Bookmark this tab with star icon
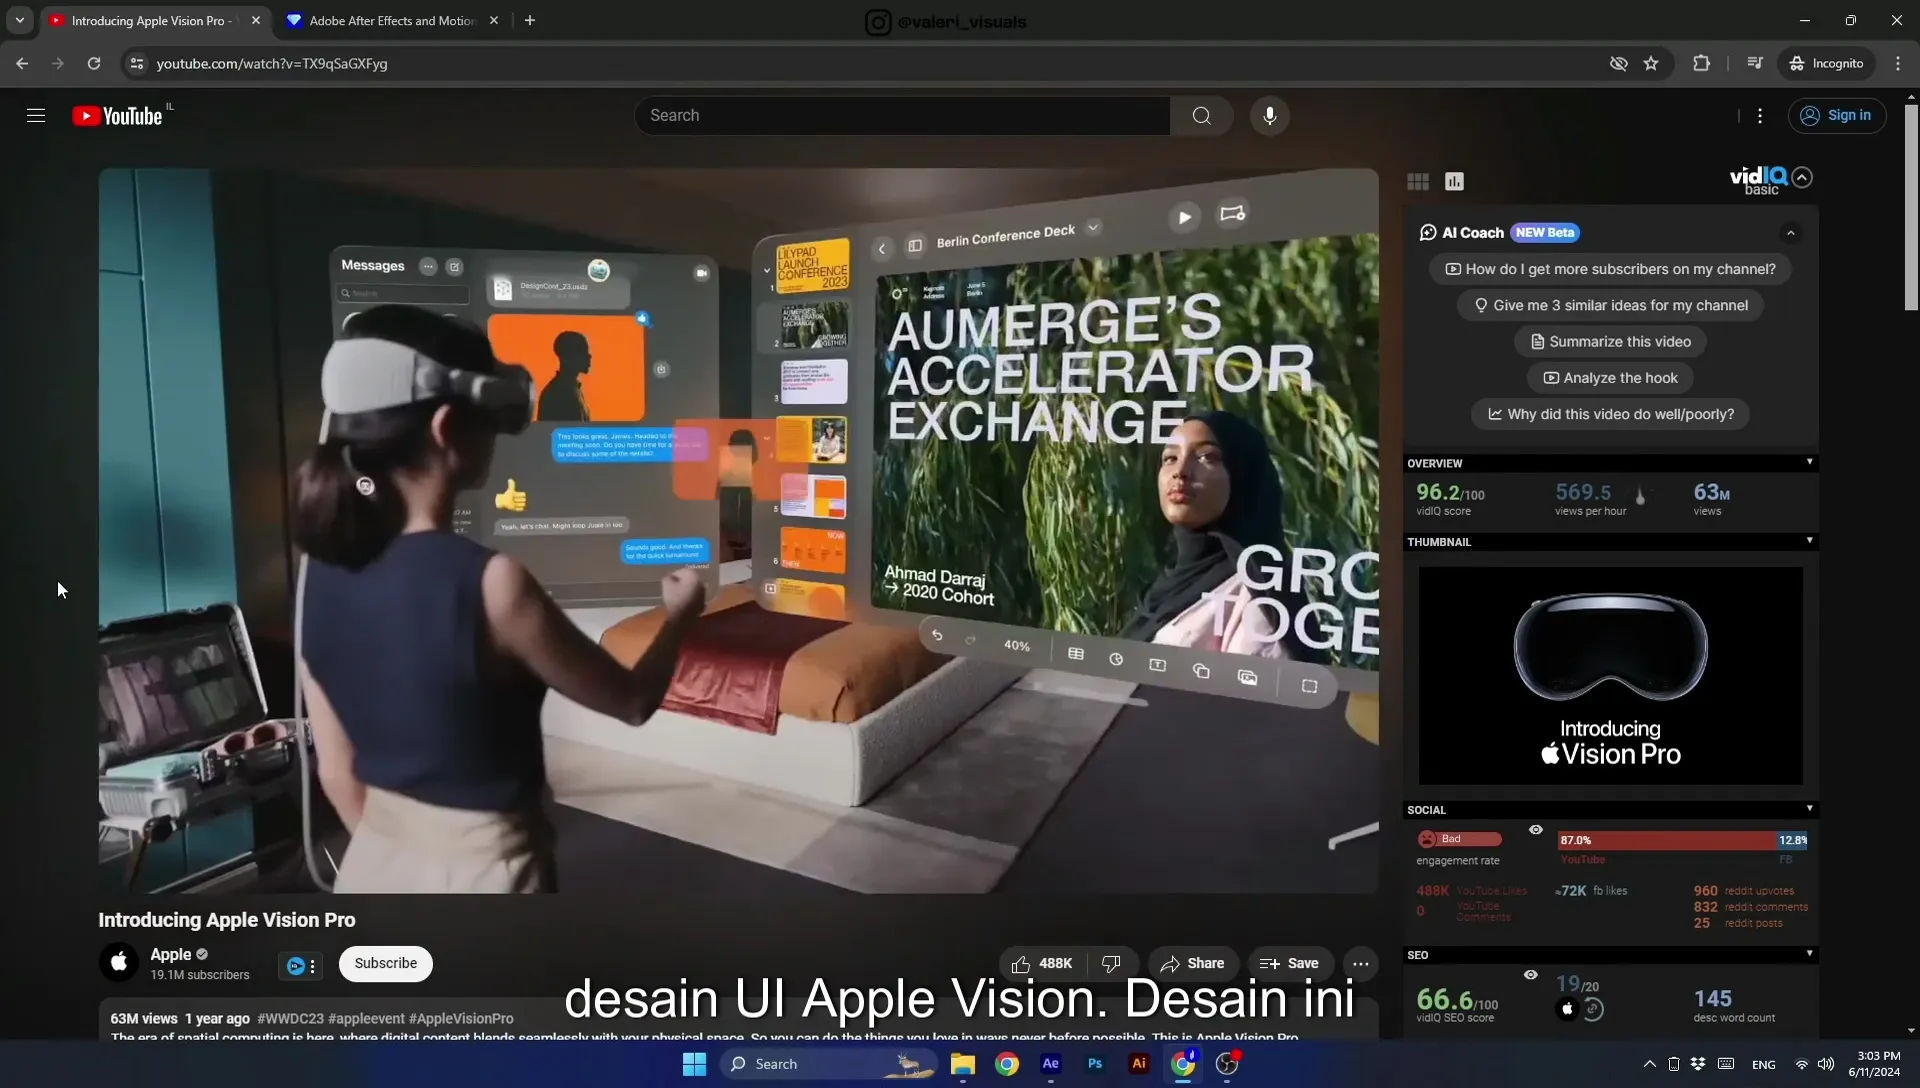Image resolution: width=1920 pixels, height=1088 pixels. pyautogui.click(x=1651, y=63)
